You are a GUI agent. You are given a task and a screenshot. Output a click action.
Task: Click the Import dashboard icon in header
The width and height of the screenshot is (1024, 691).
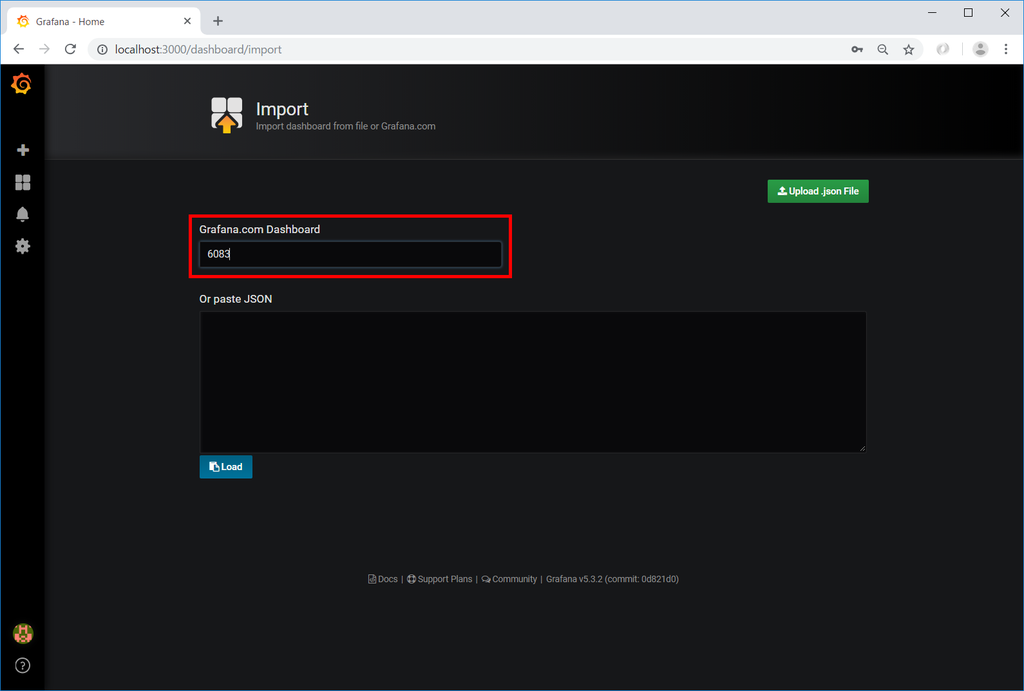click(227, 115)
